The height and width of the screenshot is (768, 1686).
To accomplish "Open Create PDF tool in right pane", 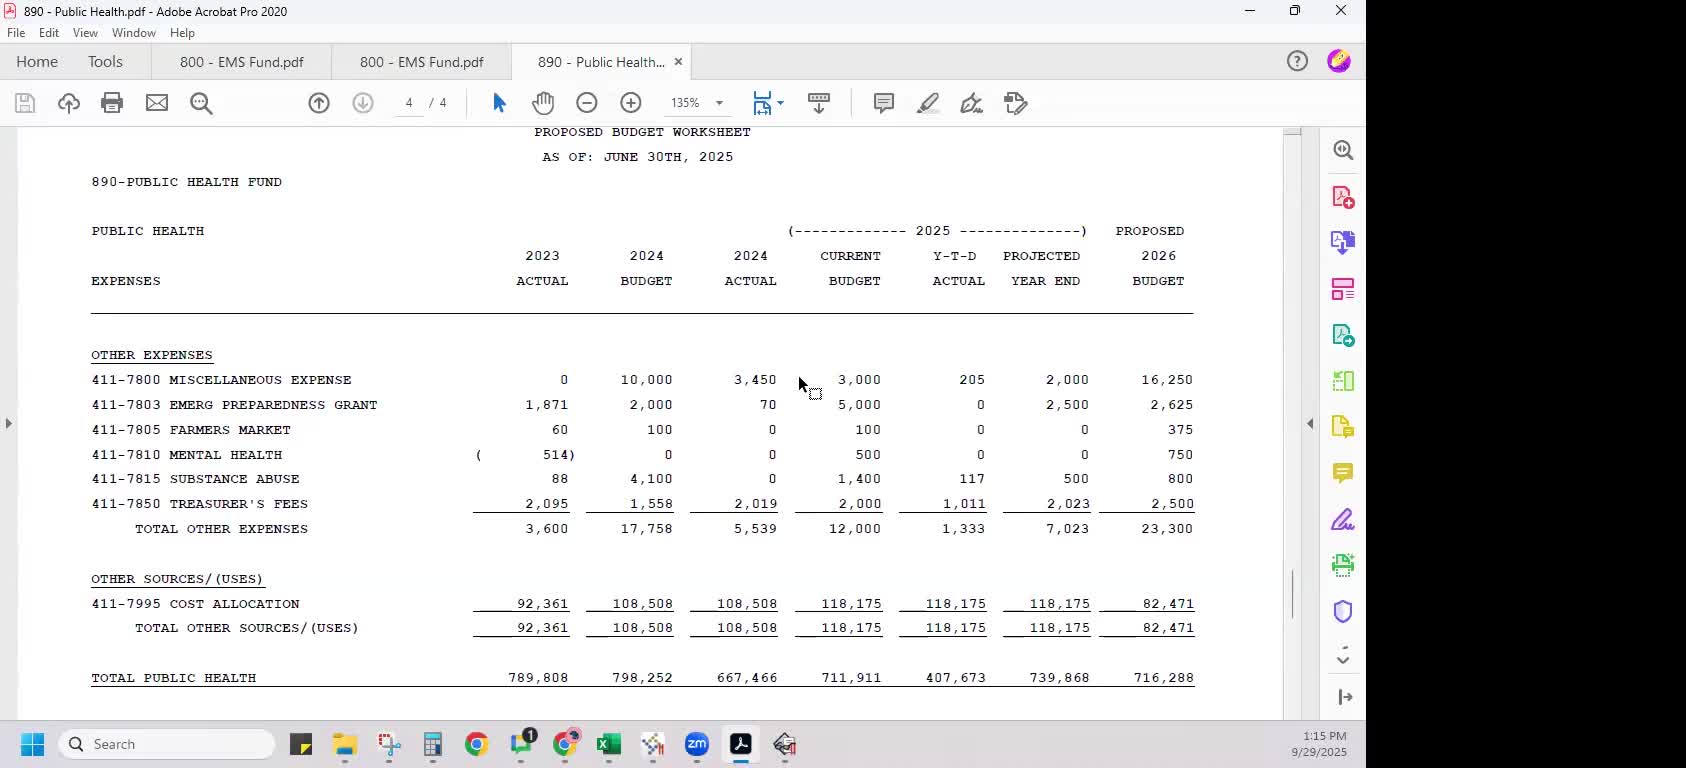I will pos(1343,197).
